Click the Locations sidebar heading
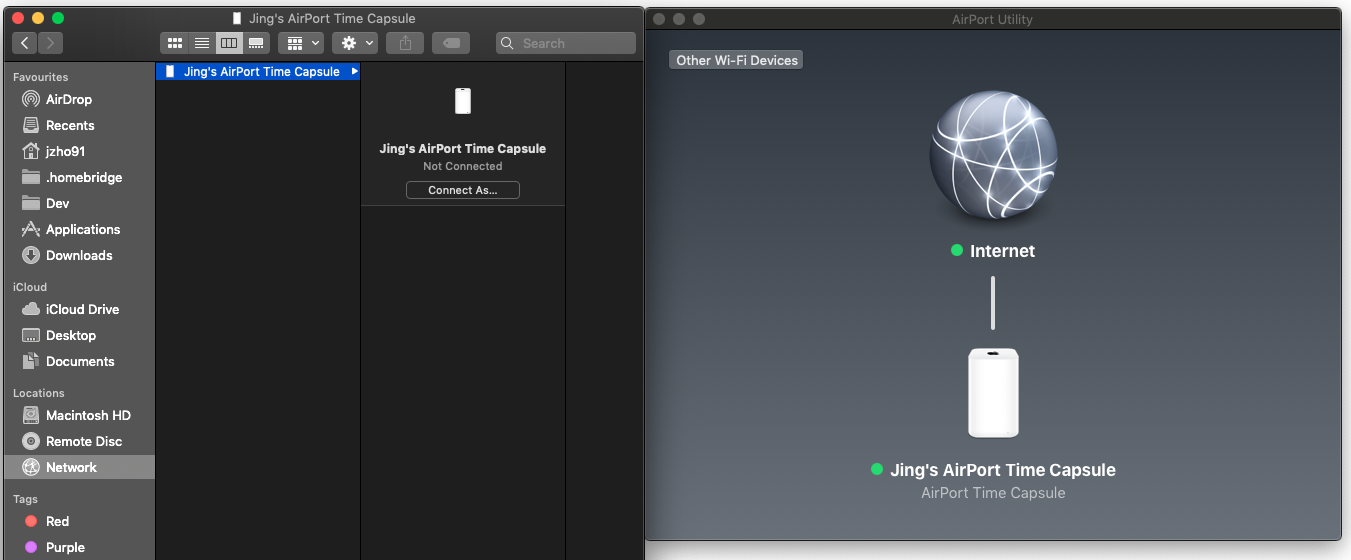Image resolution: width=1351 pixels, height=560 pixels. coord(39,393)
